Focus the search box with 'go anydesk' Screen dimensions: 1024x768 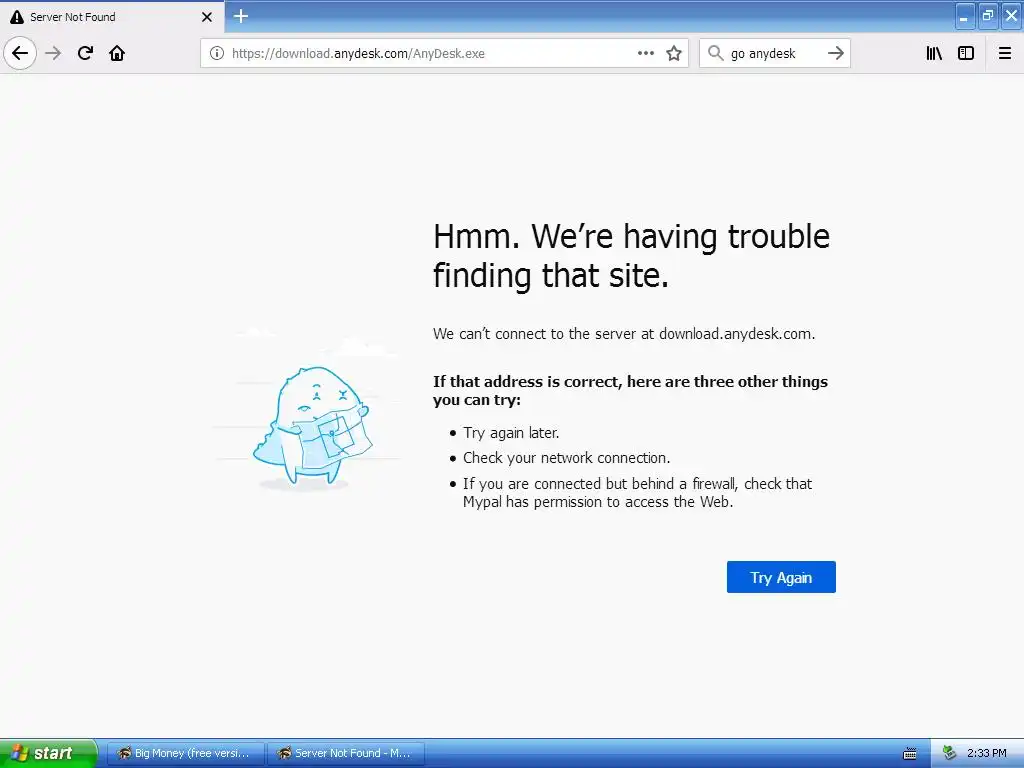pos(774,53)
